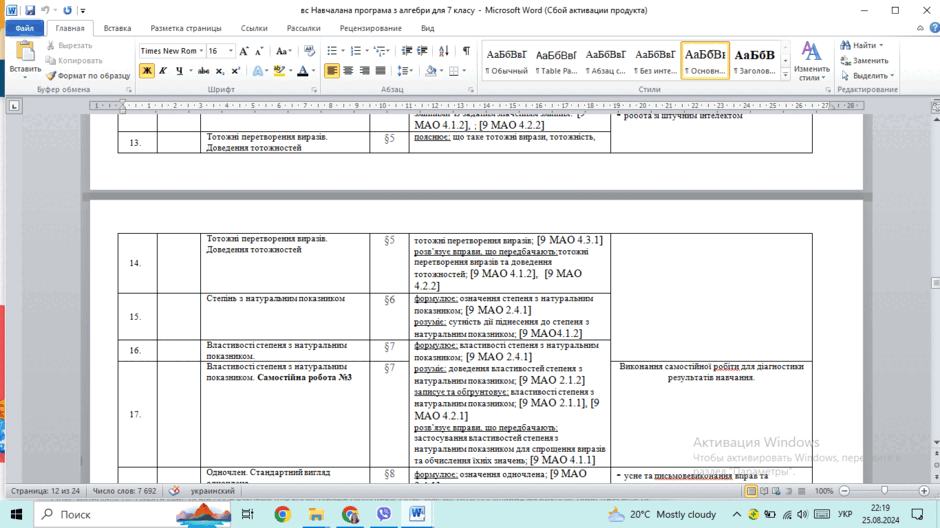
Task: Switch to Вставка tab
Action: pos(117,28)
